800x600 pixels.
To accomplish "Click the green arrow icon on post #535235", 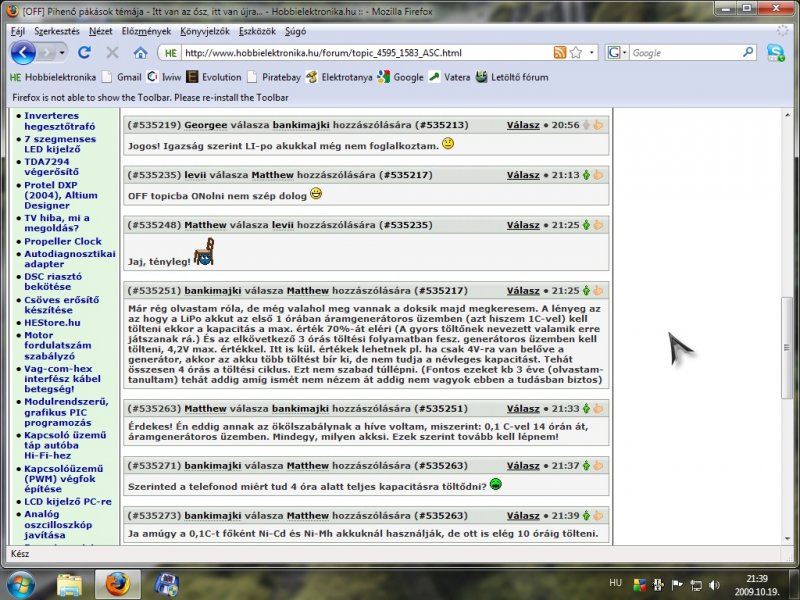I will tap(586, 174).
